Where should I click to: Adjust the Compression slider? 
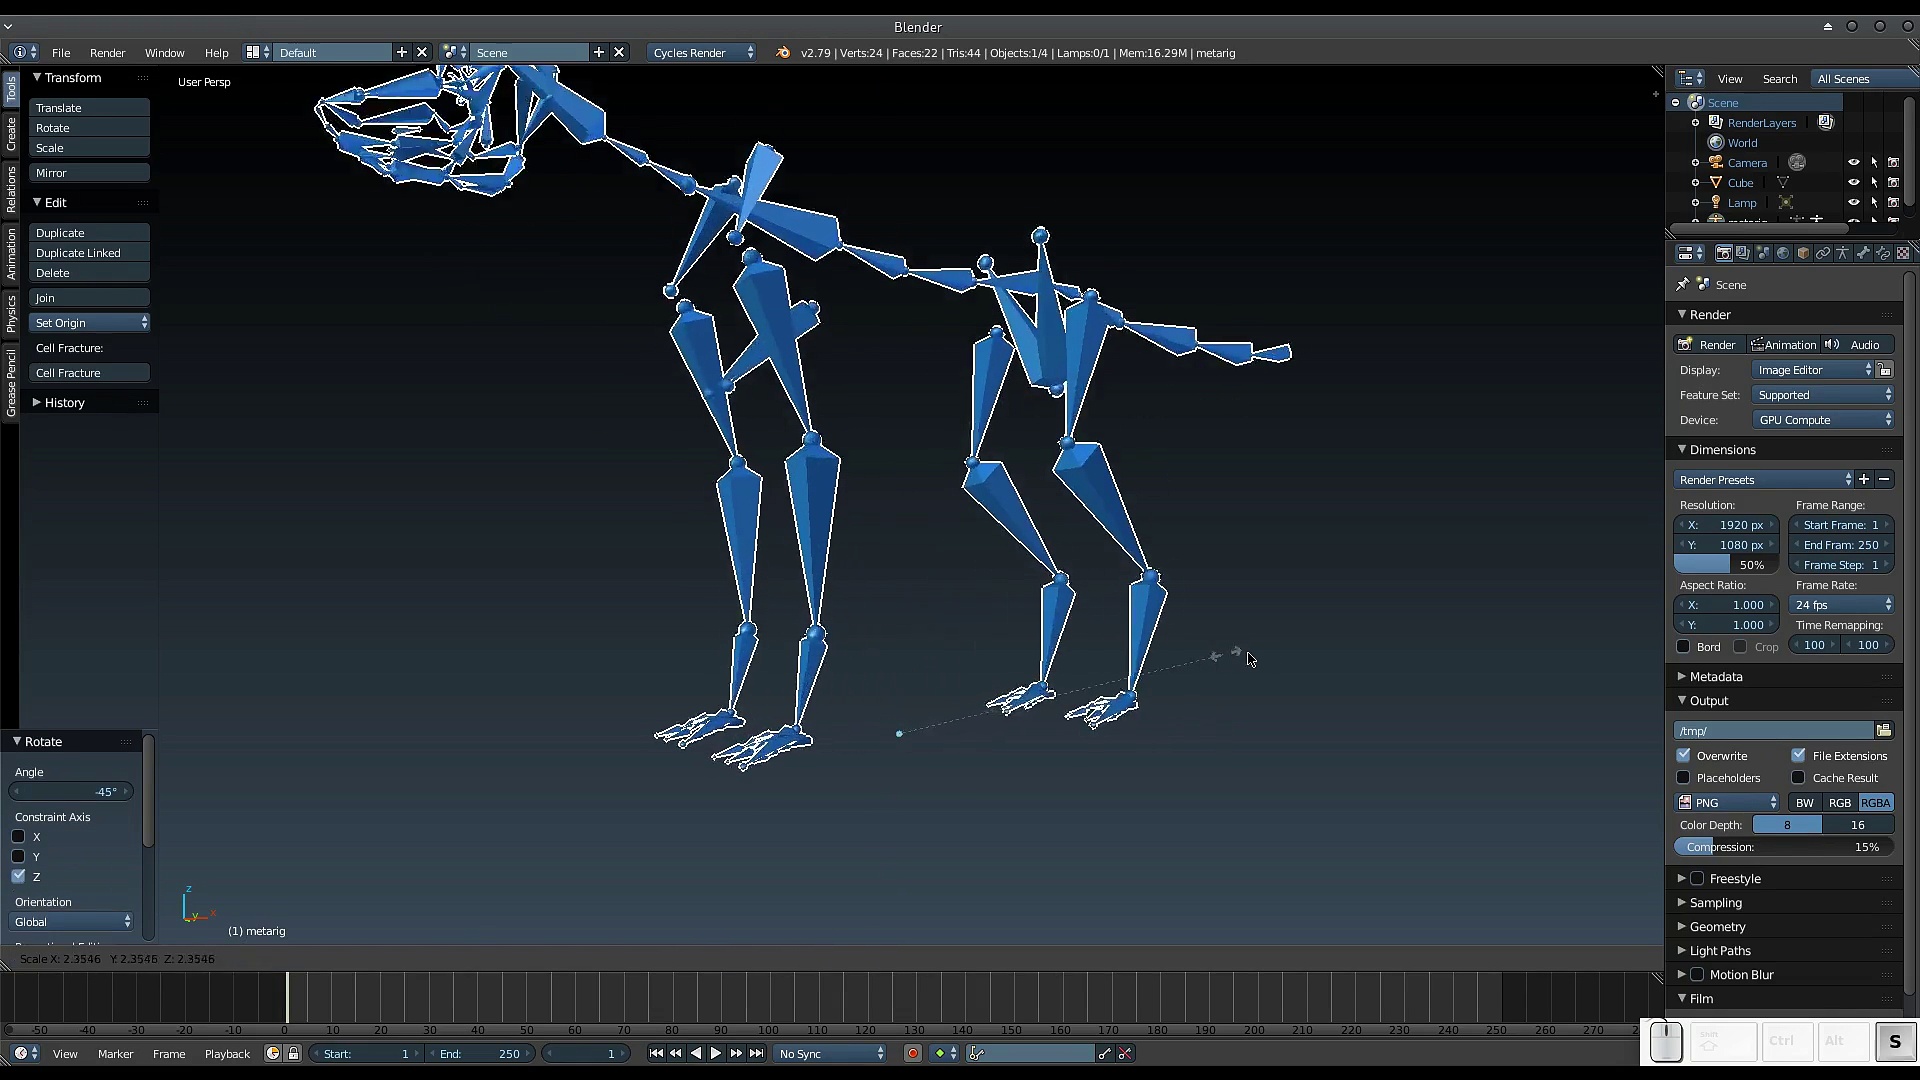[1784, 846]
